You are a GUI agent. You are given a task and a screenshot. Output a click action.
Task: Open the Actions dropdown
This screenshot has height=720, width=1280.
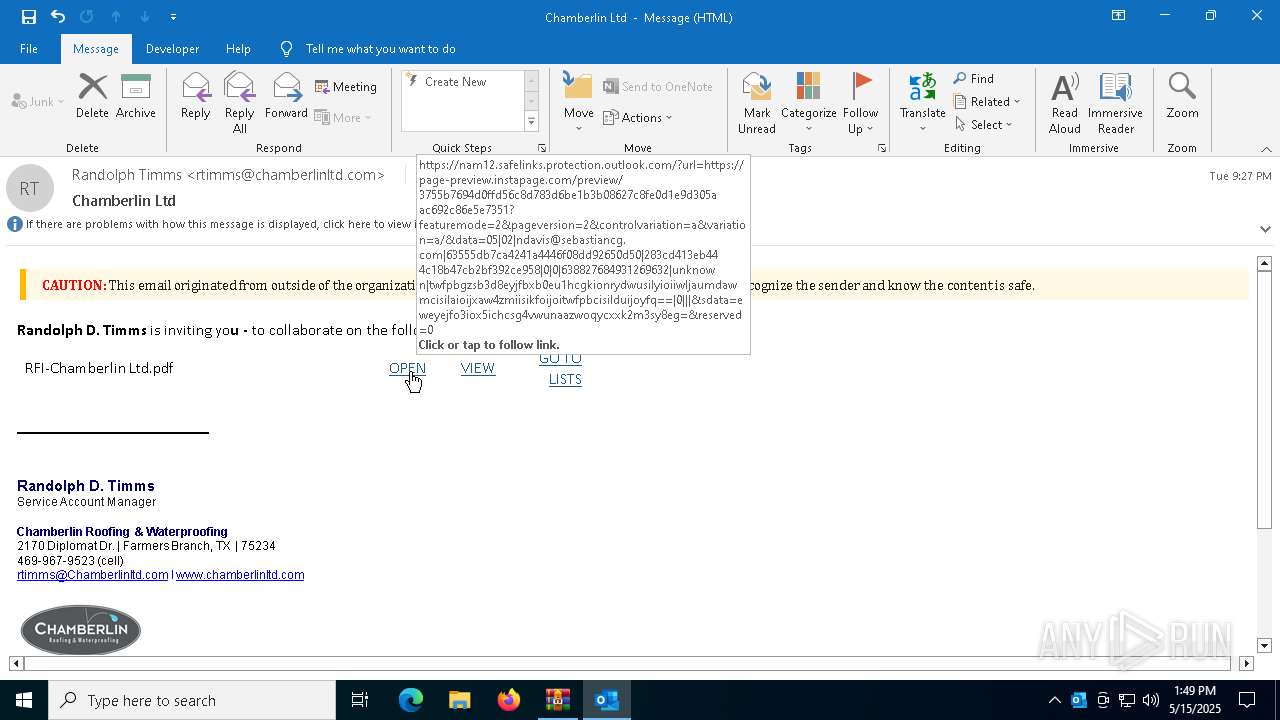[x=638, y=117]
